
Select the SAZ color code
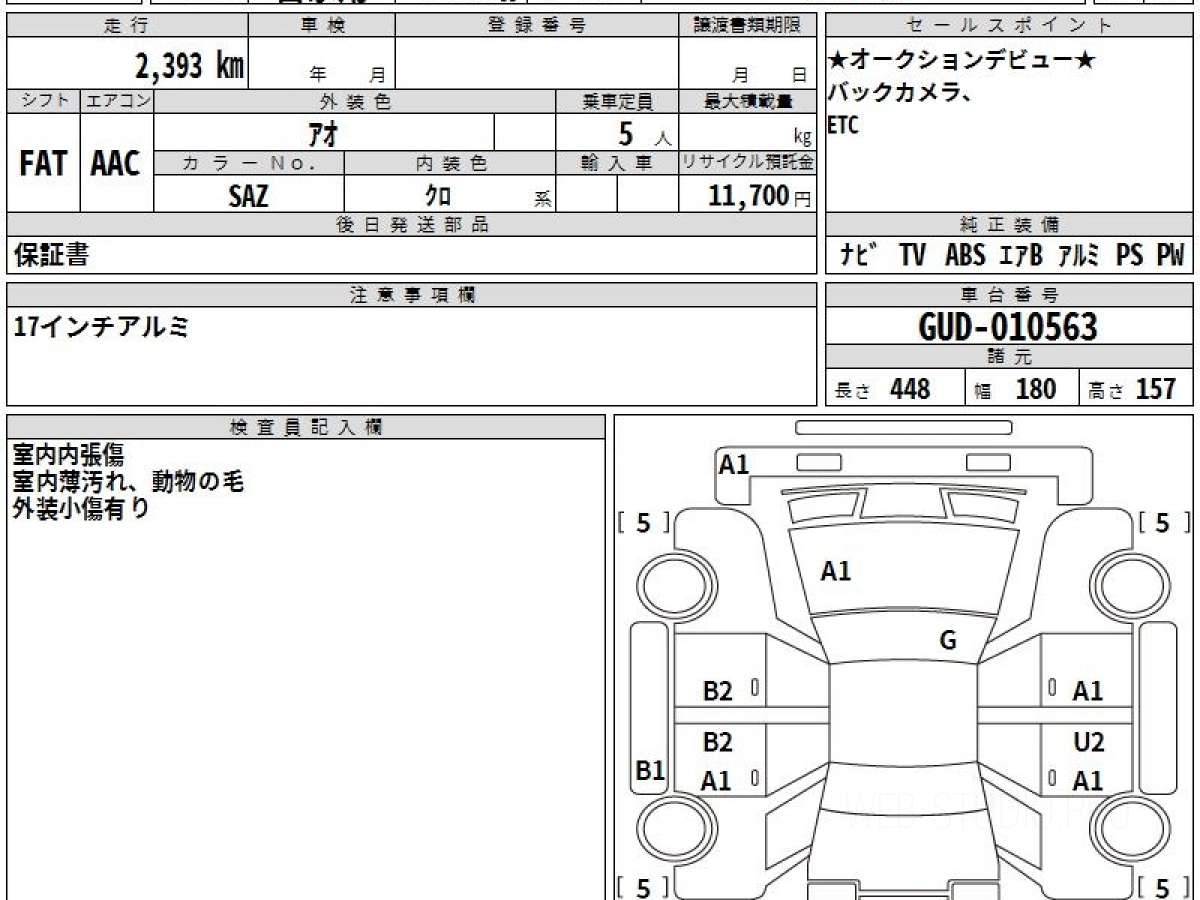point(248,196)
